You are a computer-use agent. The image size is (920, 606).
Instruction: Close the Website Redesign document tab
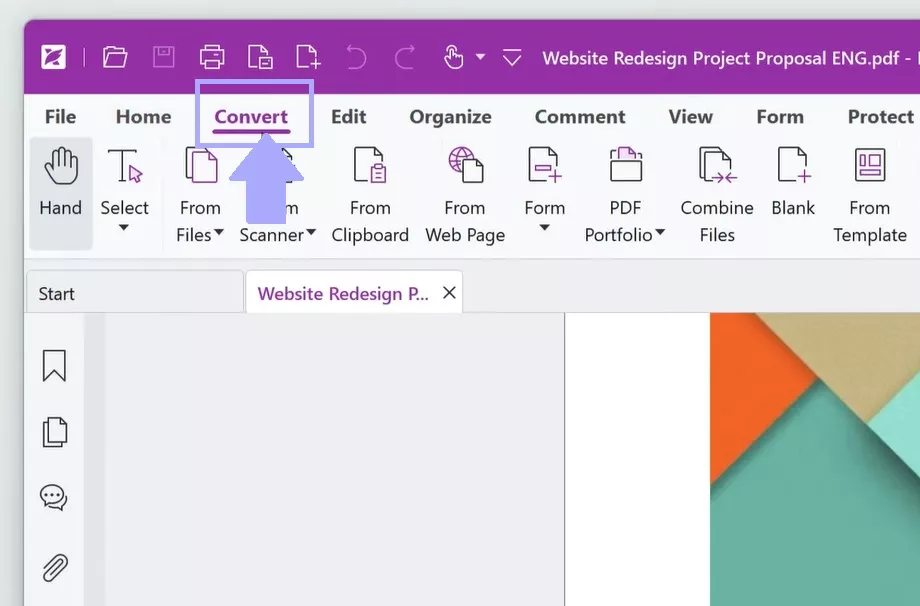click(447, 291)
